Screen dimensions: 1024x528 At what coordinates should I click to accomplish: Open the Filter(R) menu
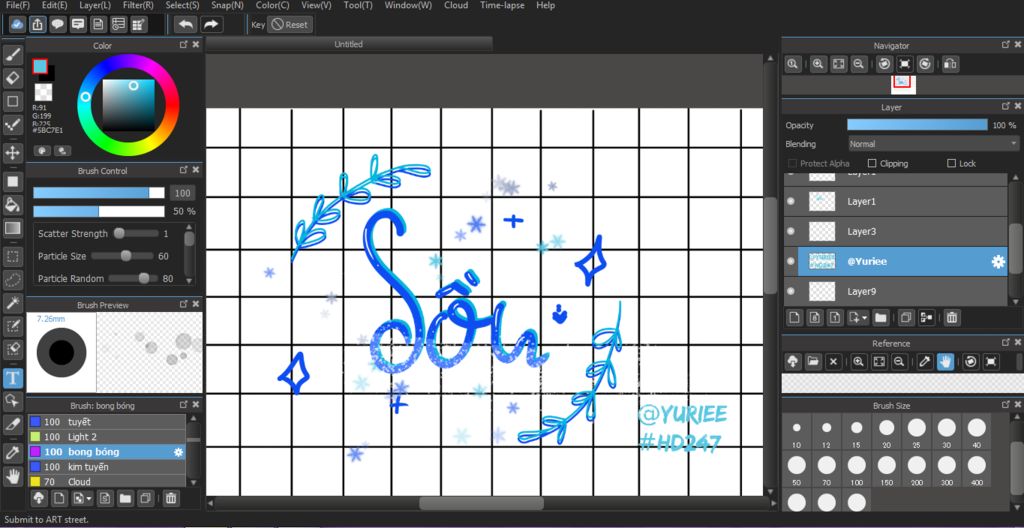point(138,5)
